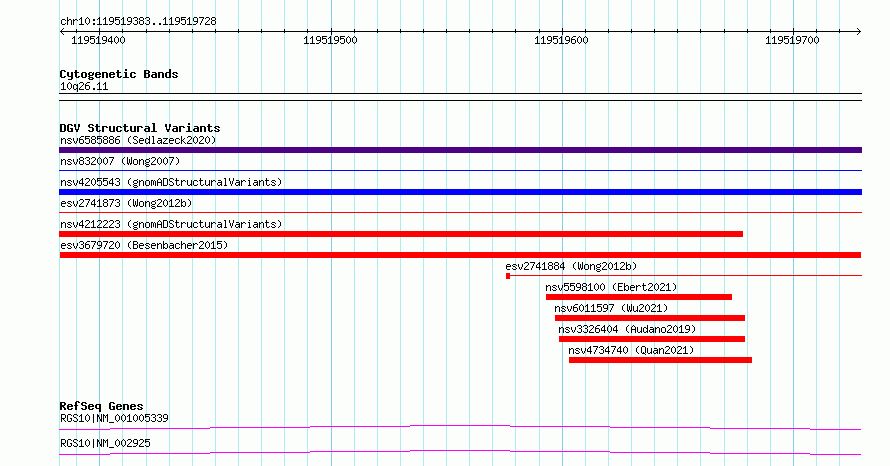890x466 pixels.
Task: Click the chr10:119519383..119519728 coordinate label
Action: (138, 22)
